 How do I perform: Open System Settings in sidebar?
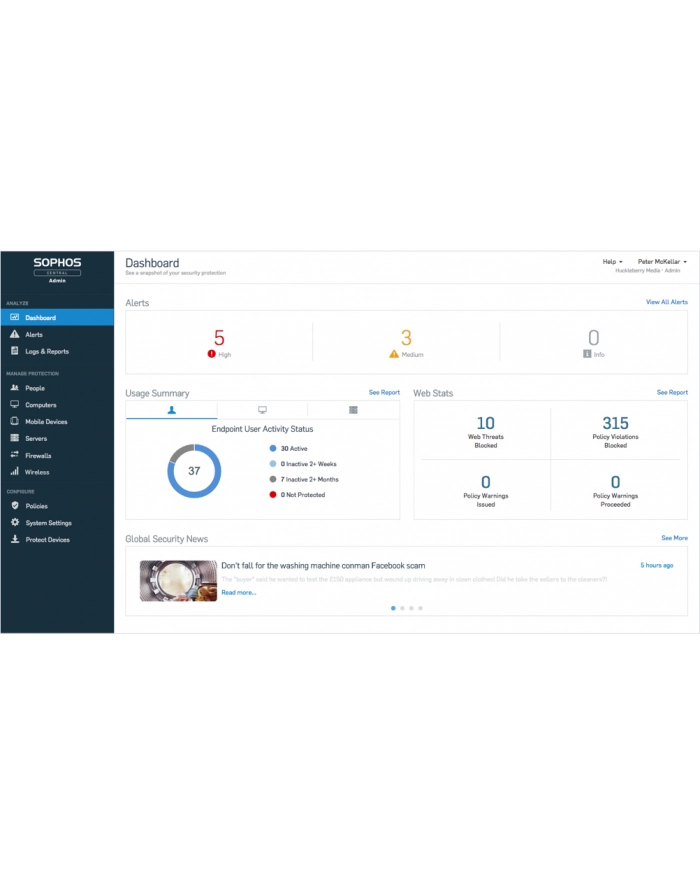[57, 523]
